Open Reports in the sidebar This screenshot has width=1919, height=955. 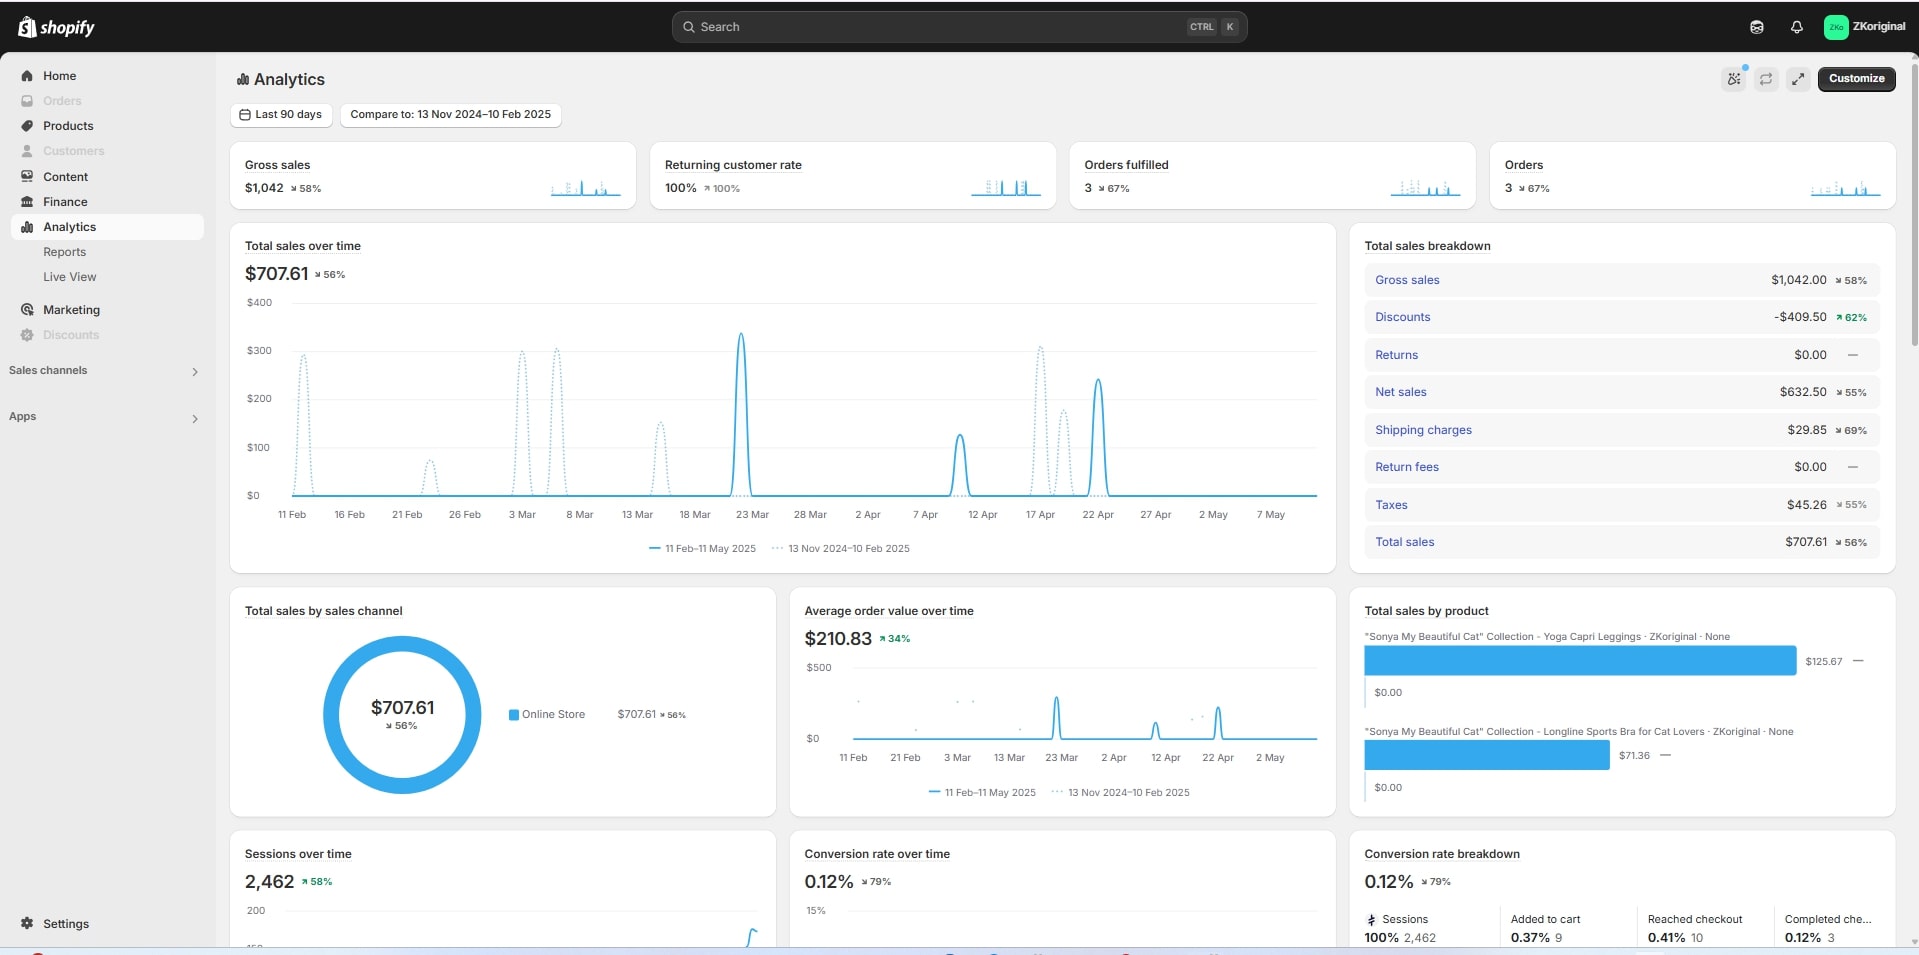(x=64, y=252)
